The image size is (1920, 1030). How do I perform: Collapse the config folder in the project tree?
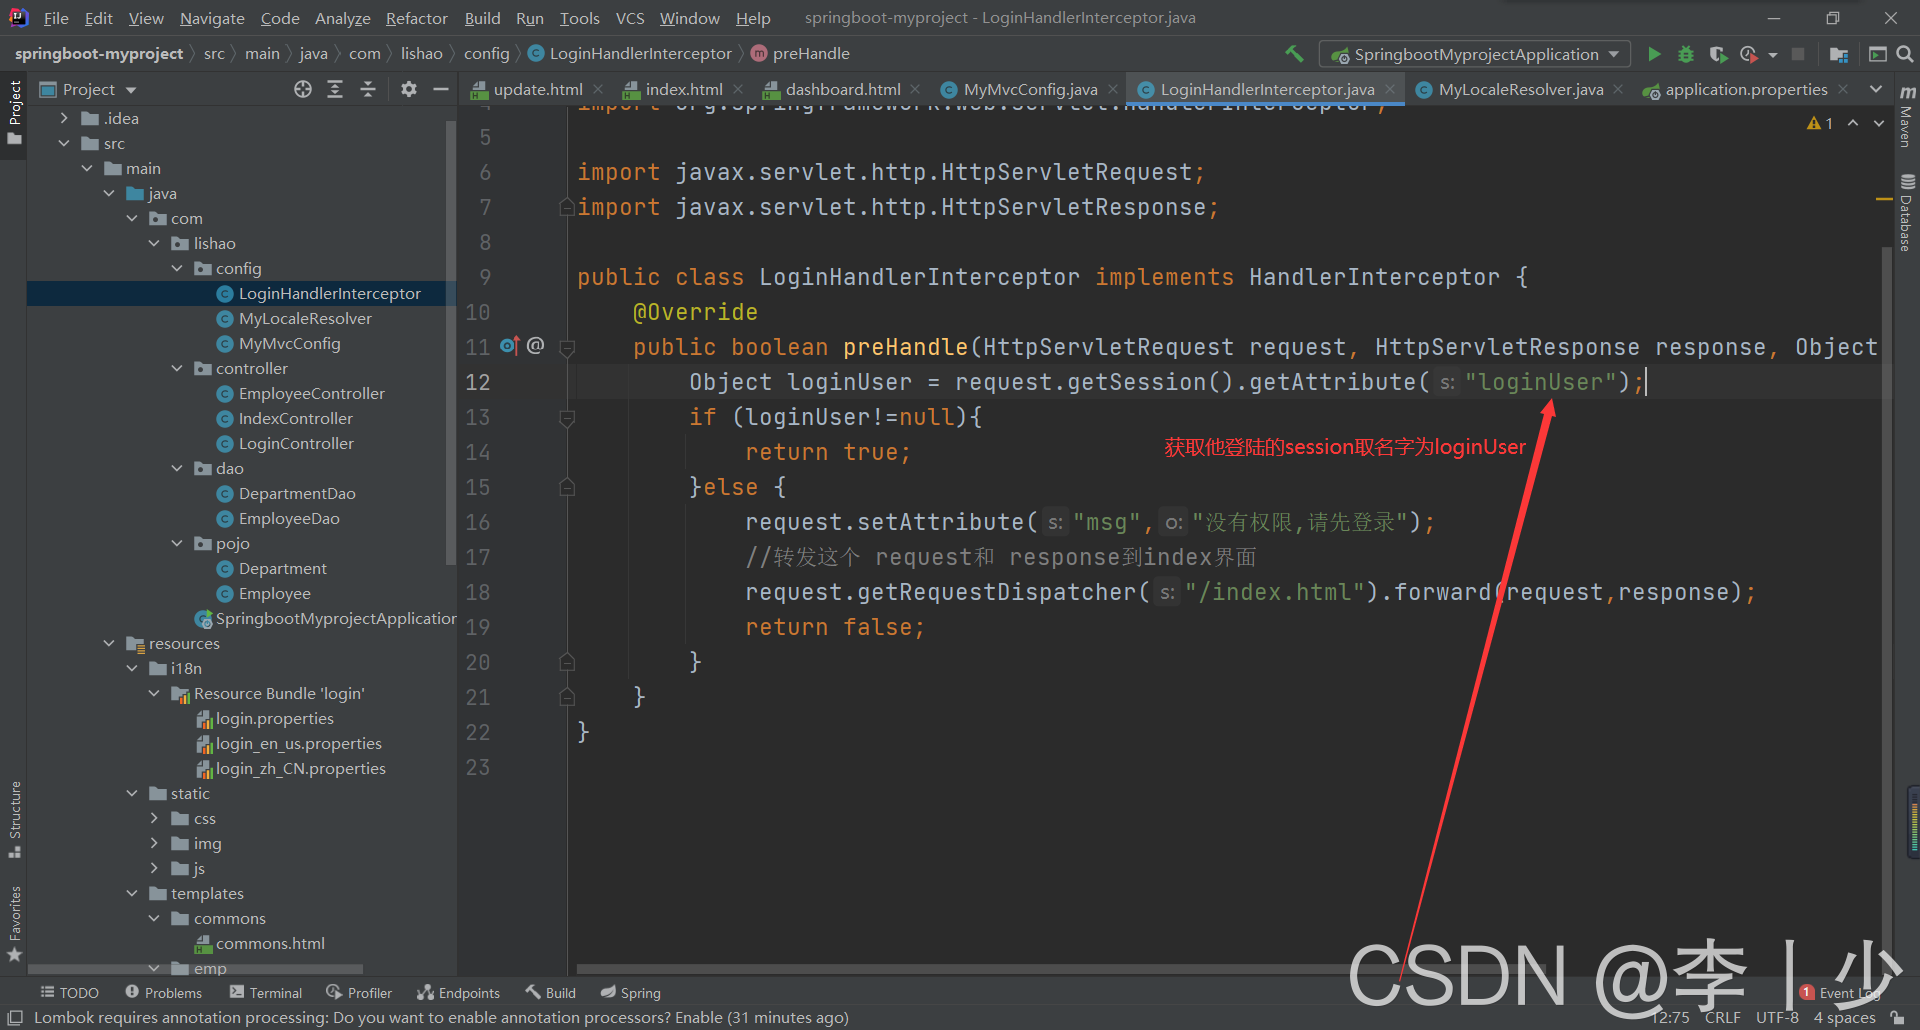coord(177,268)
